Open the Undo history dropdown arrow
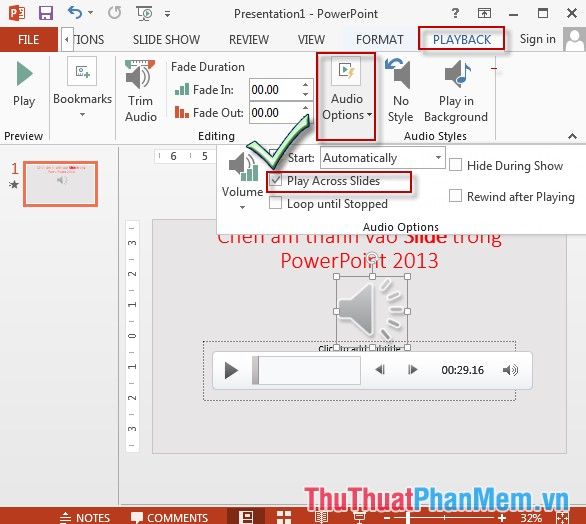Screen dimensions: 586x524 (90, 13)
